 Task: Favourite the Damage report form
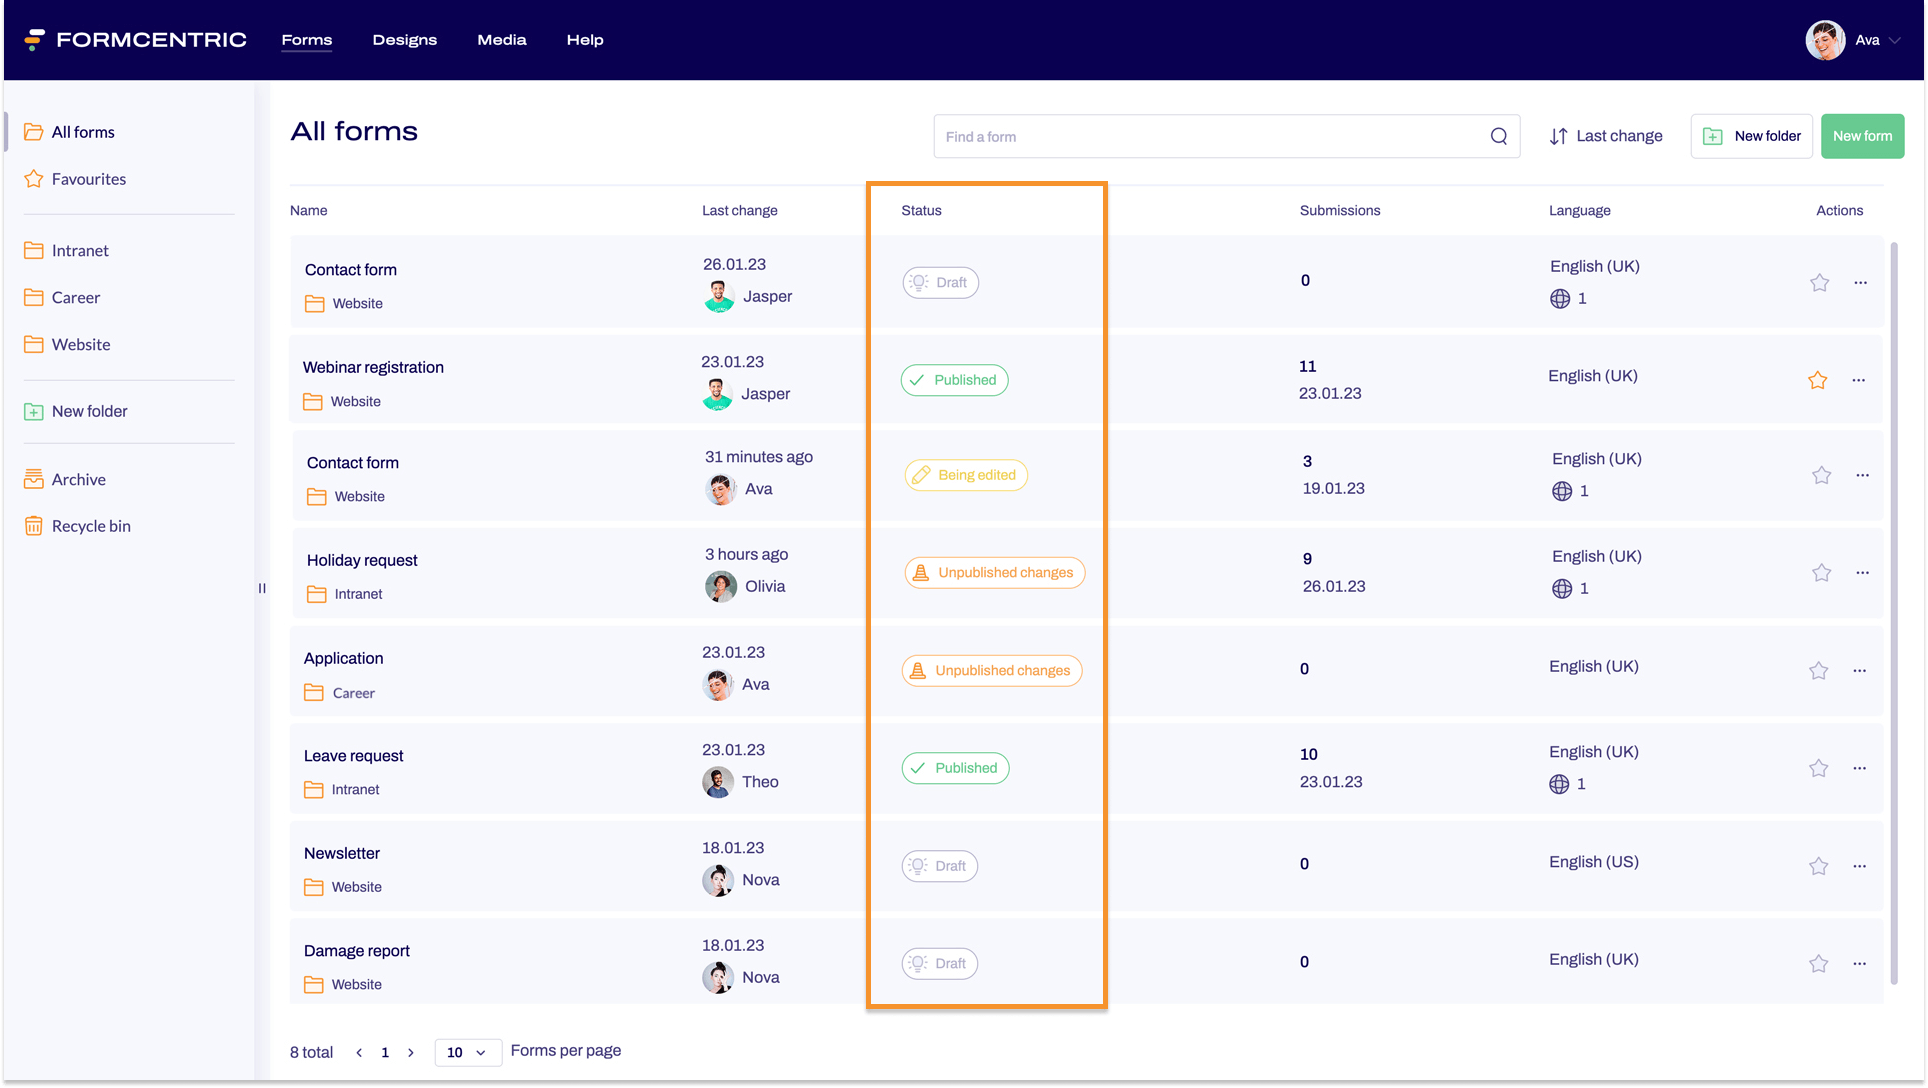(1819, 963)
